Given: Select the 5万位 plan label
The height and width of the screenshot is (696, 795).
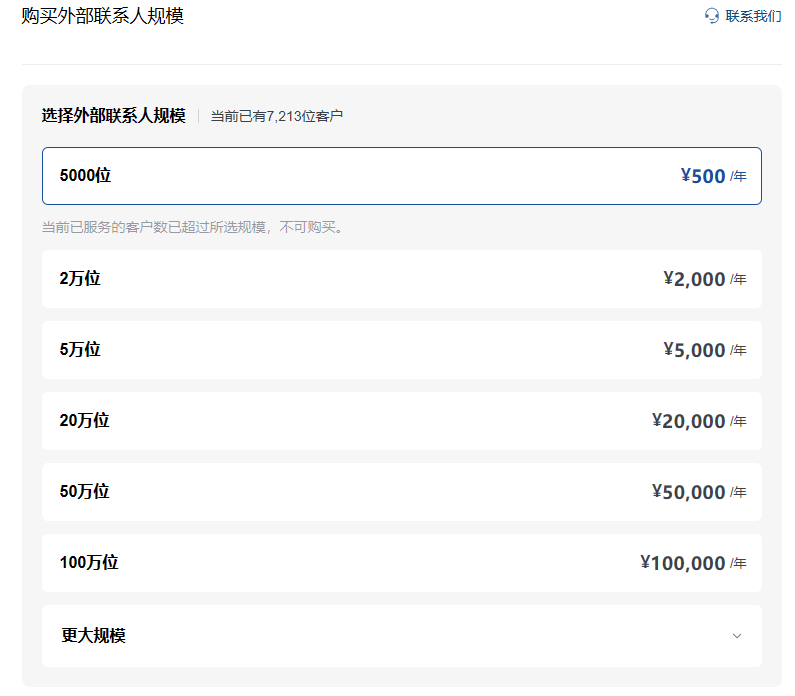Looking at the screenshot, I should (x=80, y=350).
